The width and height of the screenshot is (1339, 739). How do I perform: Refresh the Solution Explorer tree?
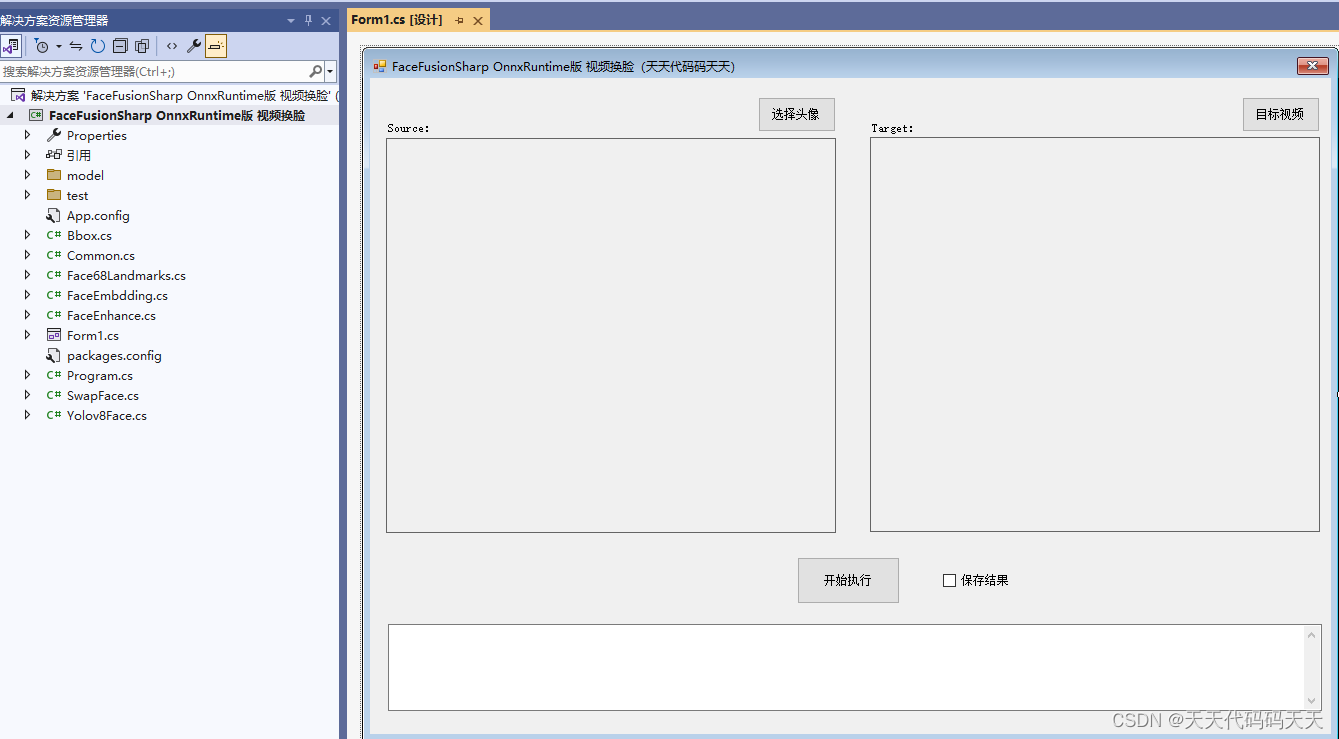(x=97, y=46)
